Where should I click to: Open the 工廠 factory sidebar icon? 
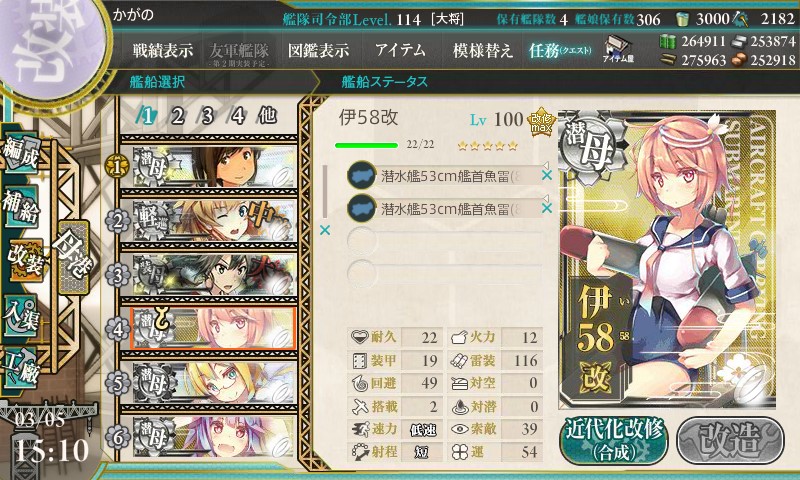tap(21, 368)
